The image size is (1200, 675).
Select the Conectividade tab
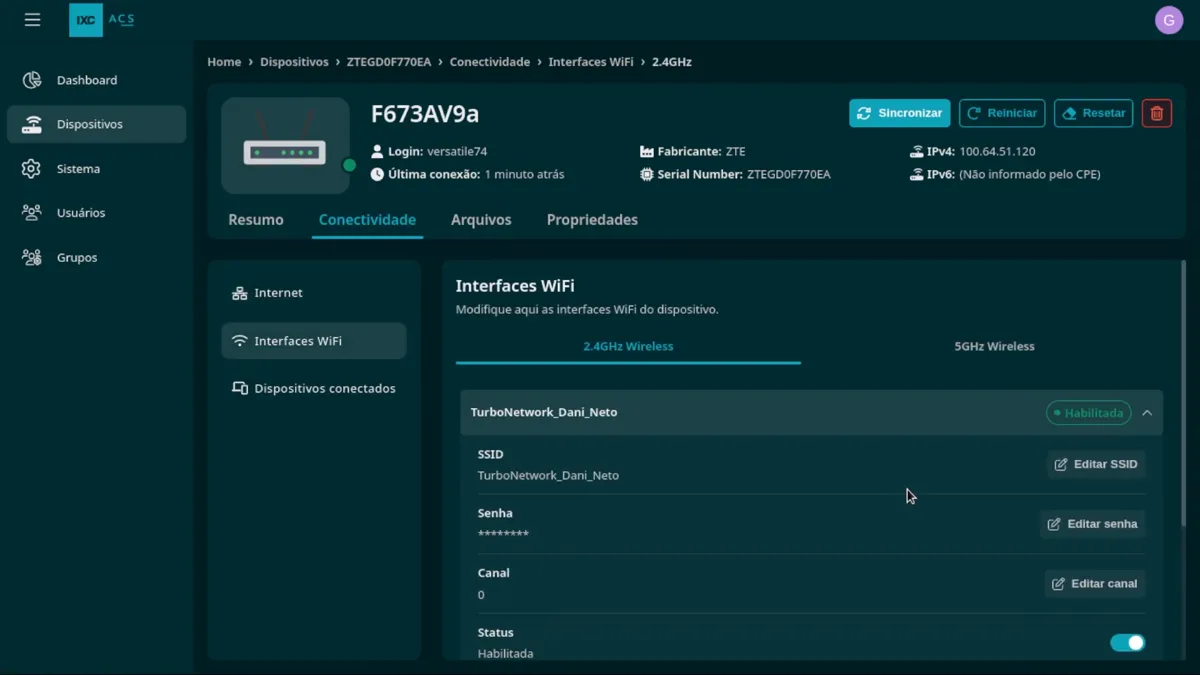tap(367, 220)
